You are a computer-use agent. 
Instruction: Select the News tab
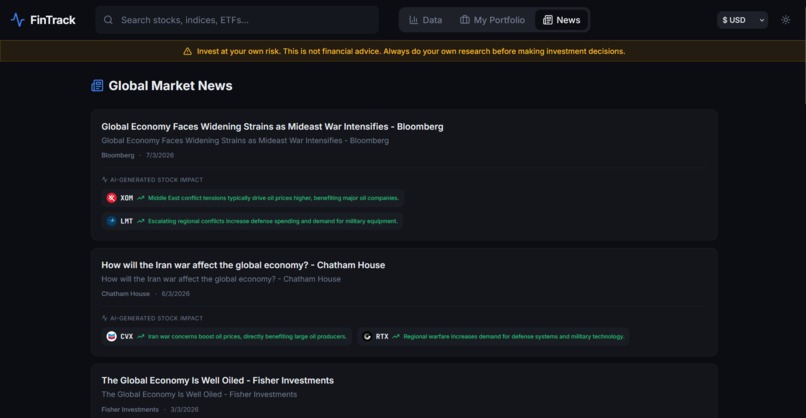[x=561, y=20]
